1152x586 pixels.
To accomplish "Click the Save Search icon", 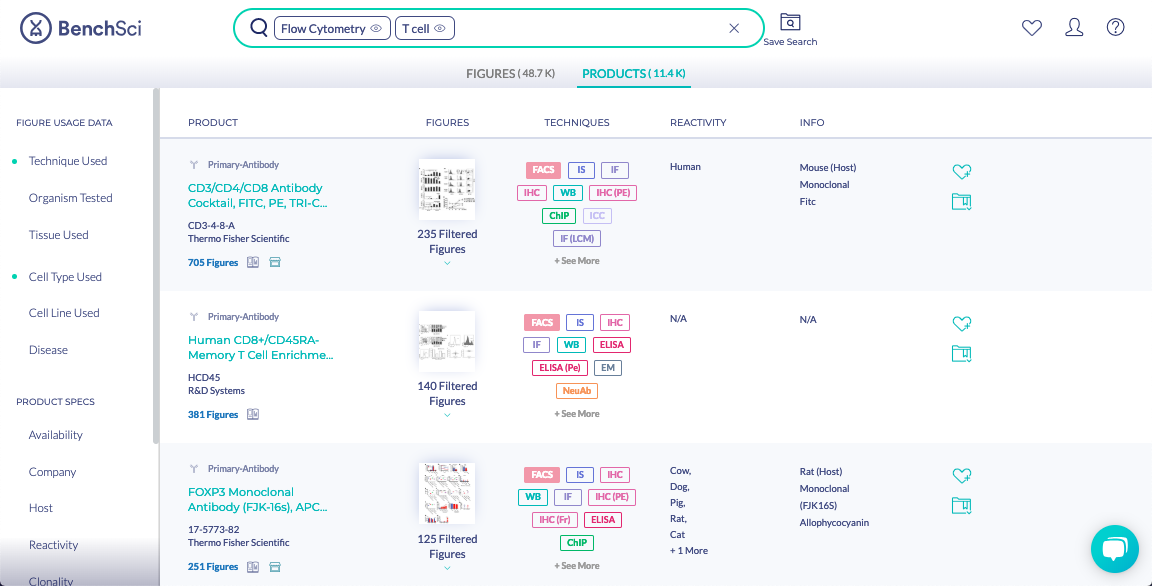I will pos(790,21).
